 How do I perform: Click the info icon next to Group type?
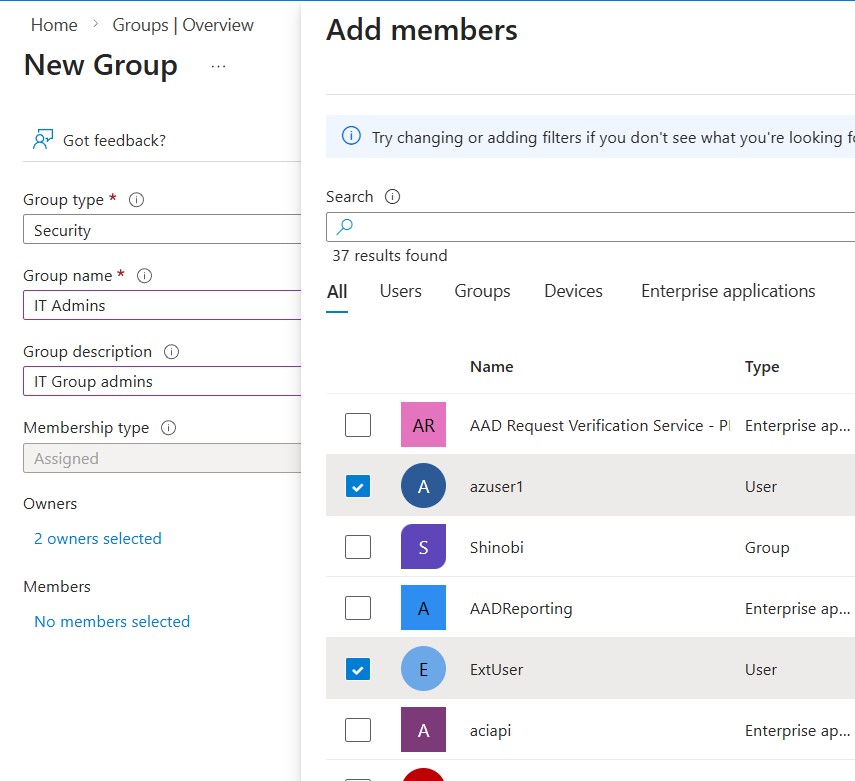(x=137, y=200)
